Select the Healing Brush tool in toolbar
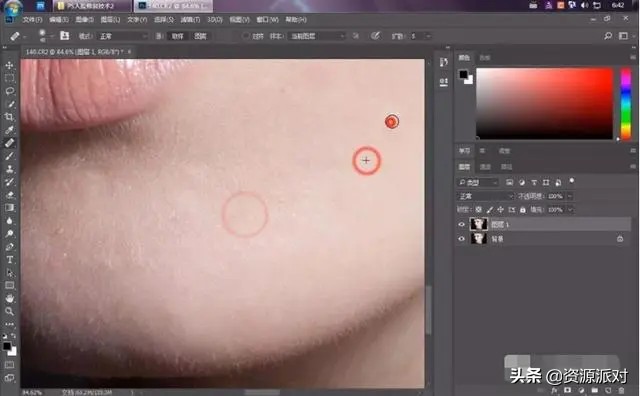The image size is (640, 396). coord(9,143)
